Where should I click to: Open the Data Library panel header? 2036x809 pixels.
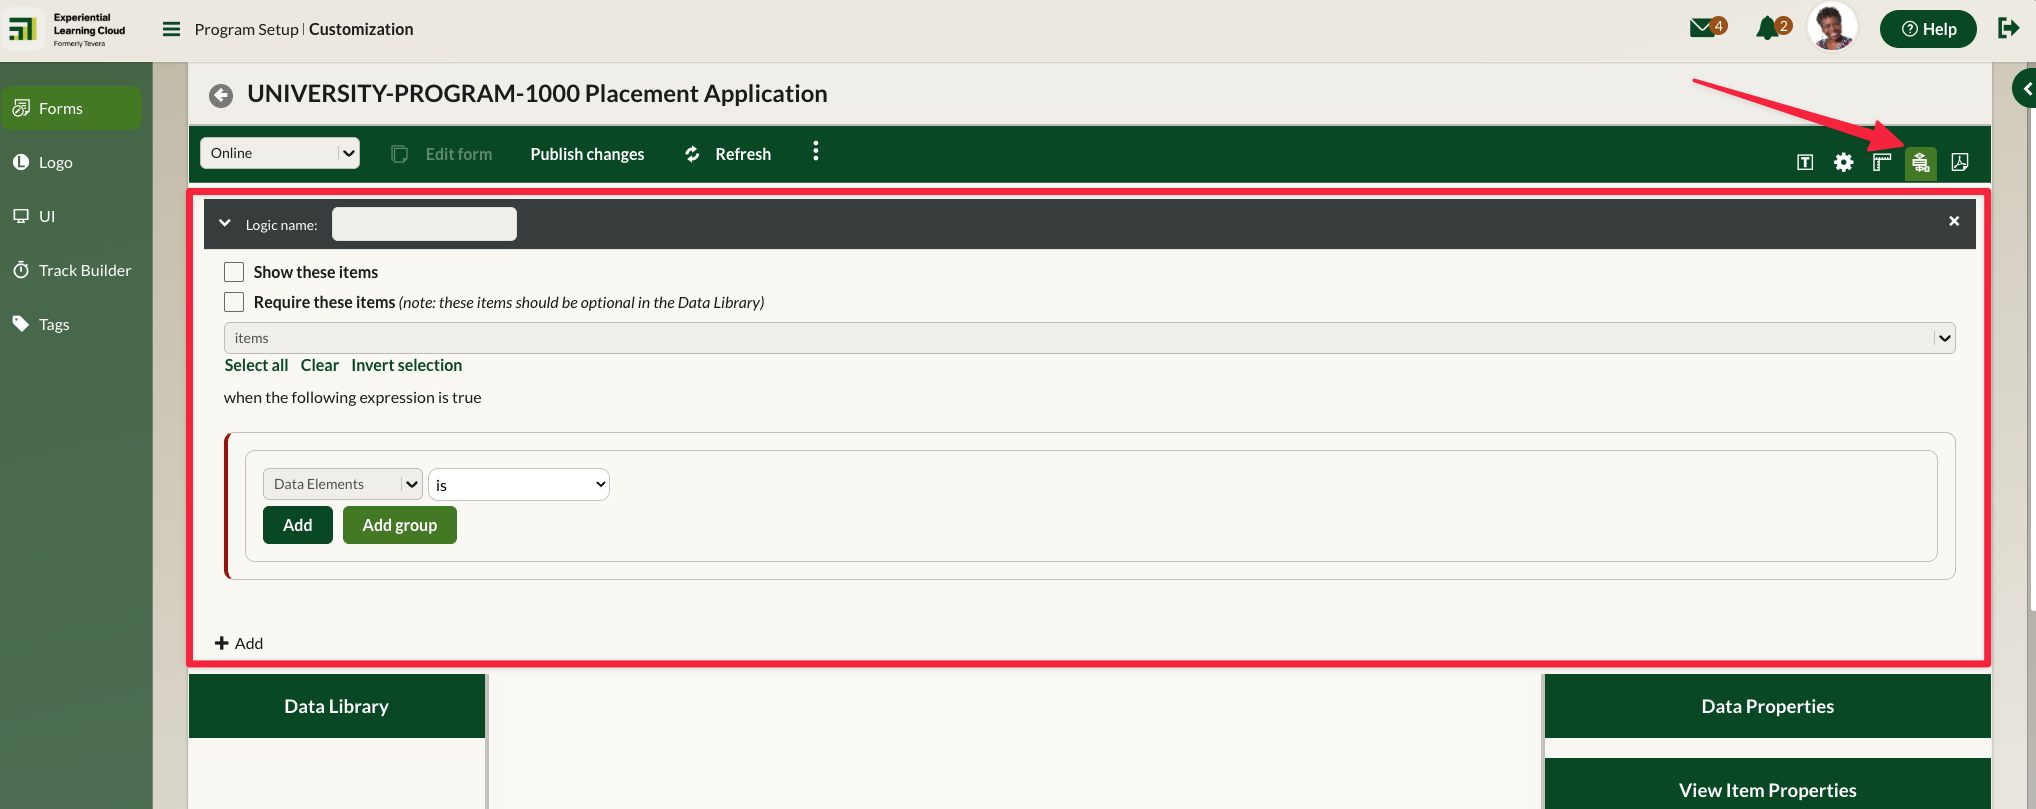coord(337,706)
